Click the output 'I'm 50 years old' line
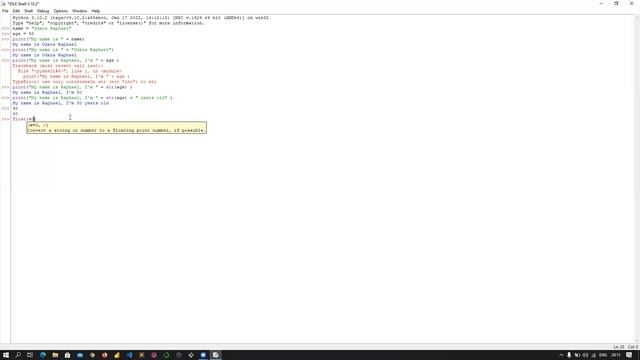 (x=60, y=103)
